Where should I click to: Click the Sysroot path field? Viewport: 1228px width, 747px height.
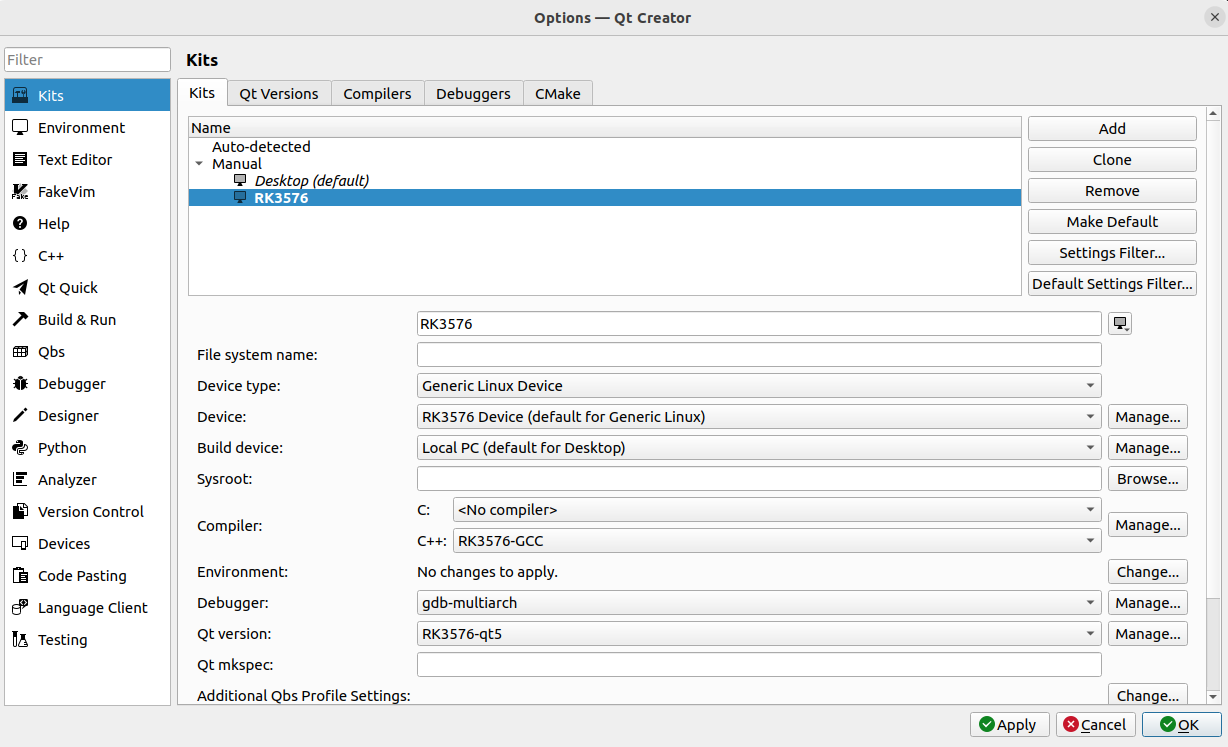point(759,479)
